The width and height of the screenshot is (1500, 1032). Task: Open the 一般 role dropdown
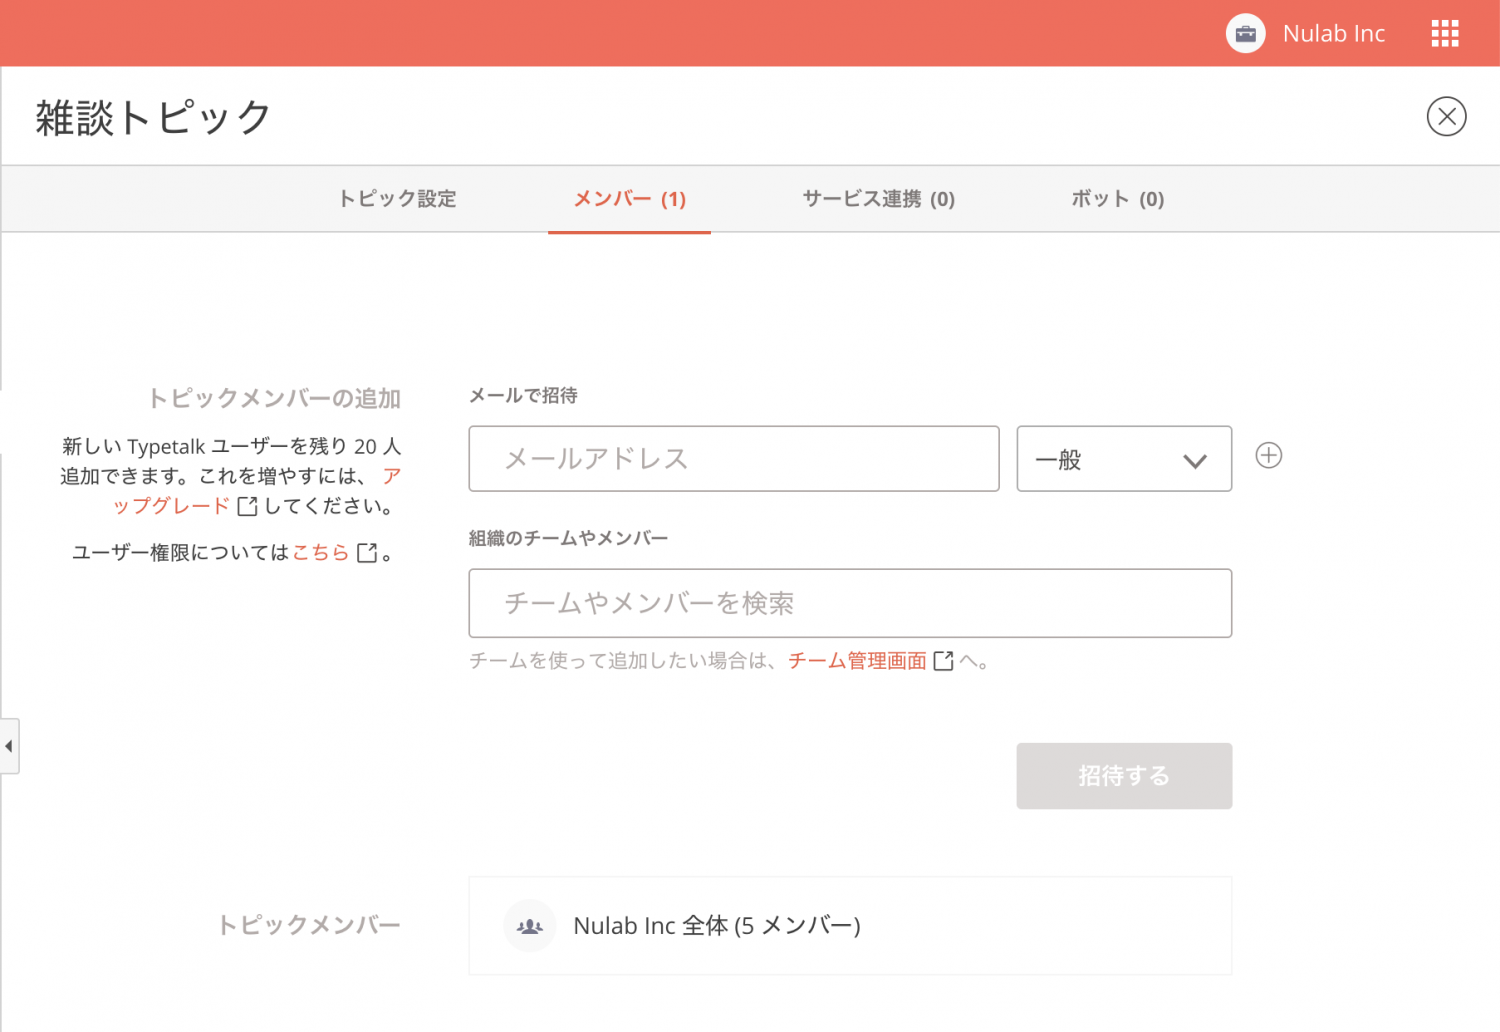click(x=1124, y=459)
